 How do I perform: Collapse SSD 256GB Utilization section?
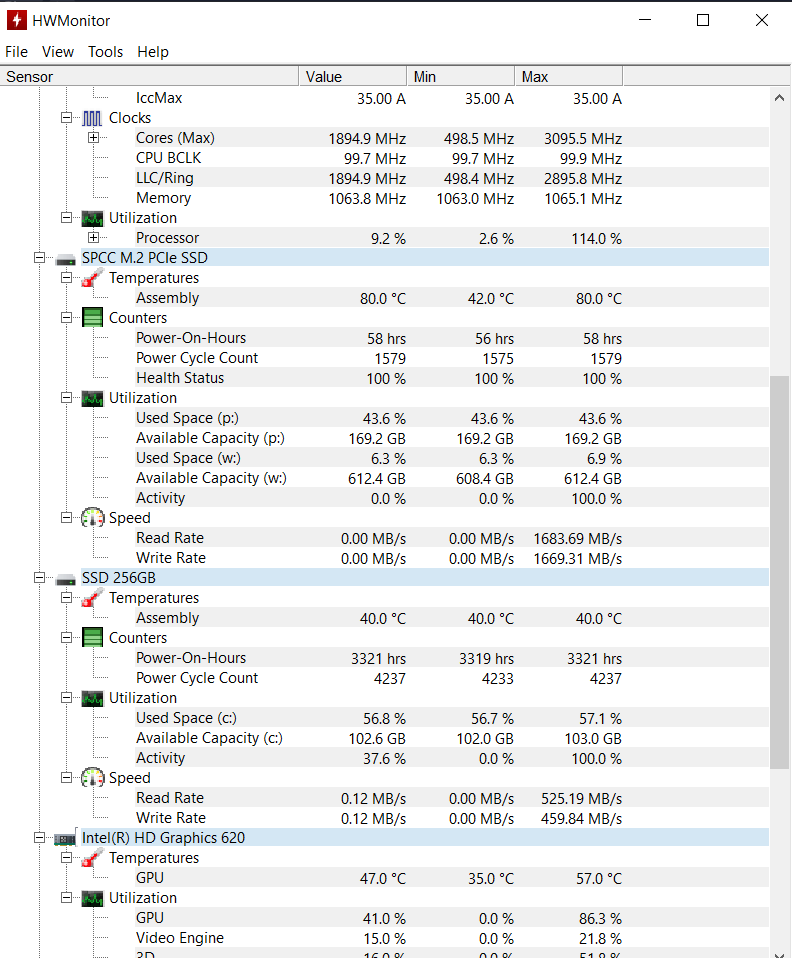pyautogui.click(x=67, y=698)
